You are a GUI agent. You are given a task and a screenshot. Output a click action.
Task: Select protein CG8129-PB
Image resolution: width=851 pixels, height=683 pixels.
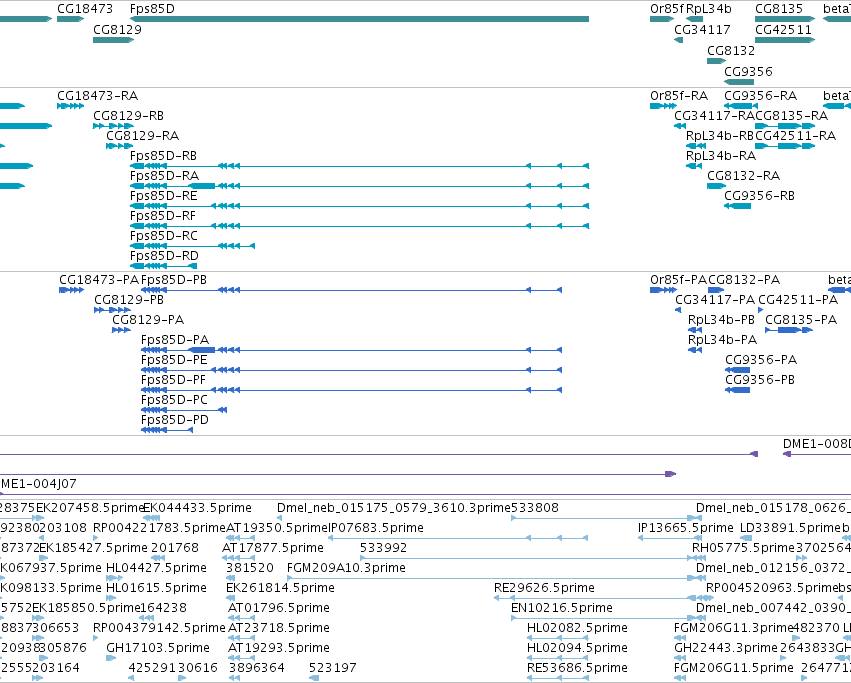point(129,300)
